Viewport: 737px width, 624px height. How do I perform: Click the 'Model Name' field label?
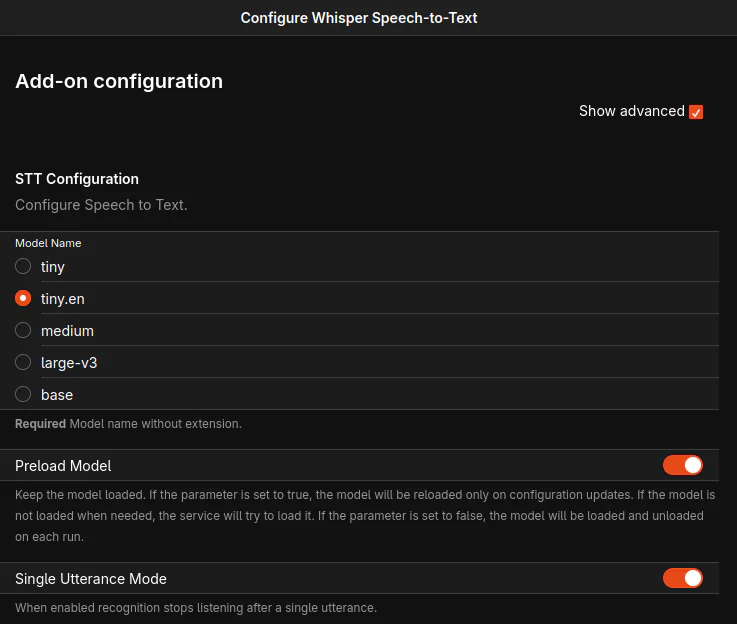48,243
